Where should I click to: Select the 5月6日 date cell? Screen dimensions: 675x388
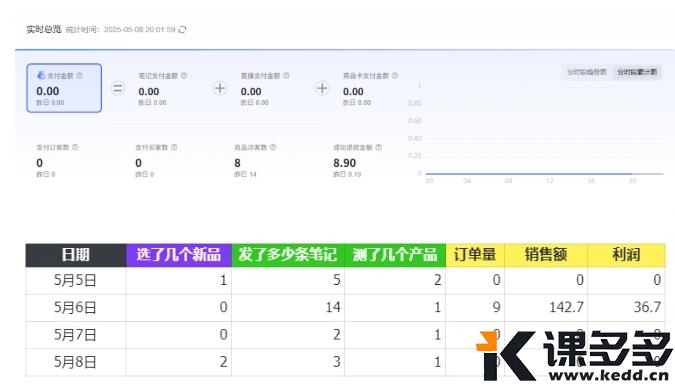pos(76,307)
